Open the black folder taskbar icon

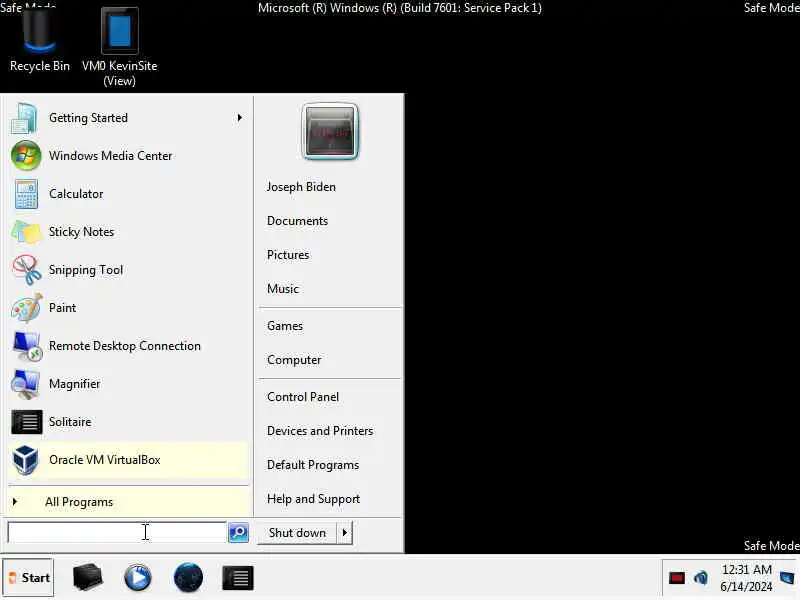click(88, 577)
